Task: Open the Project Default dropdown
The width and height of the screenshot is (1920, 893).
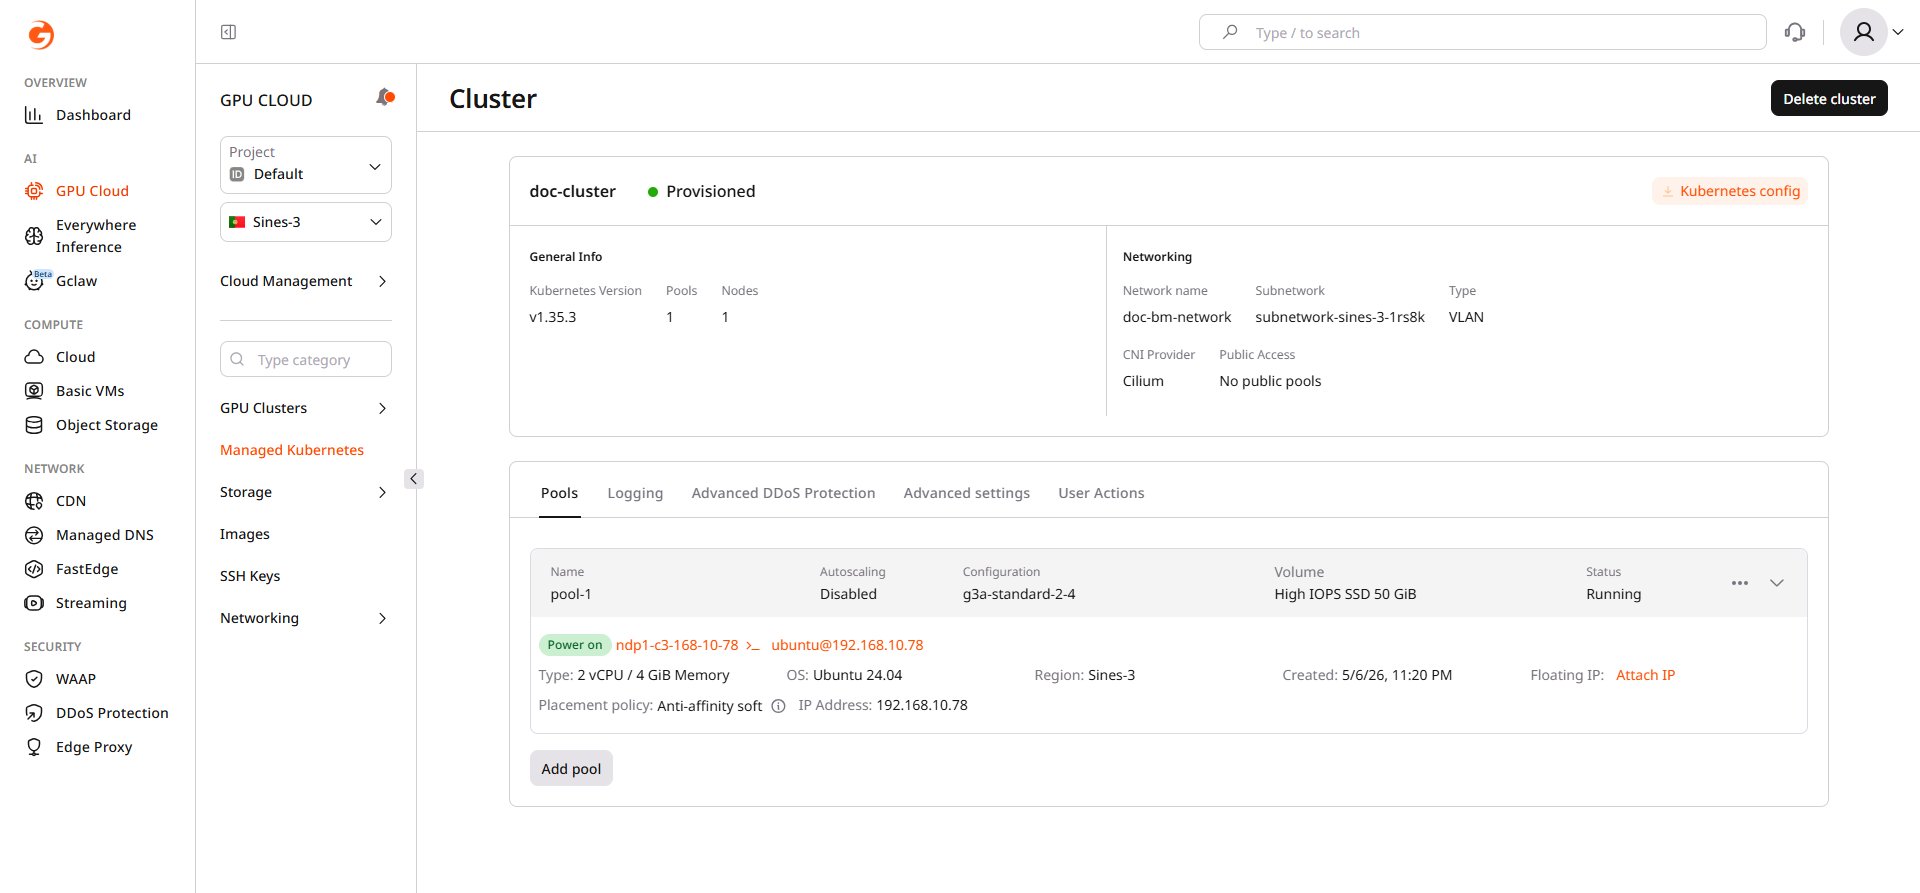Action: coord(305,165)
